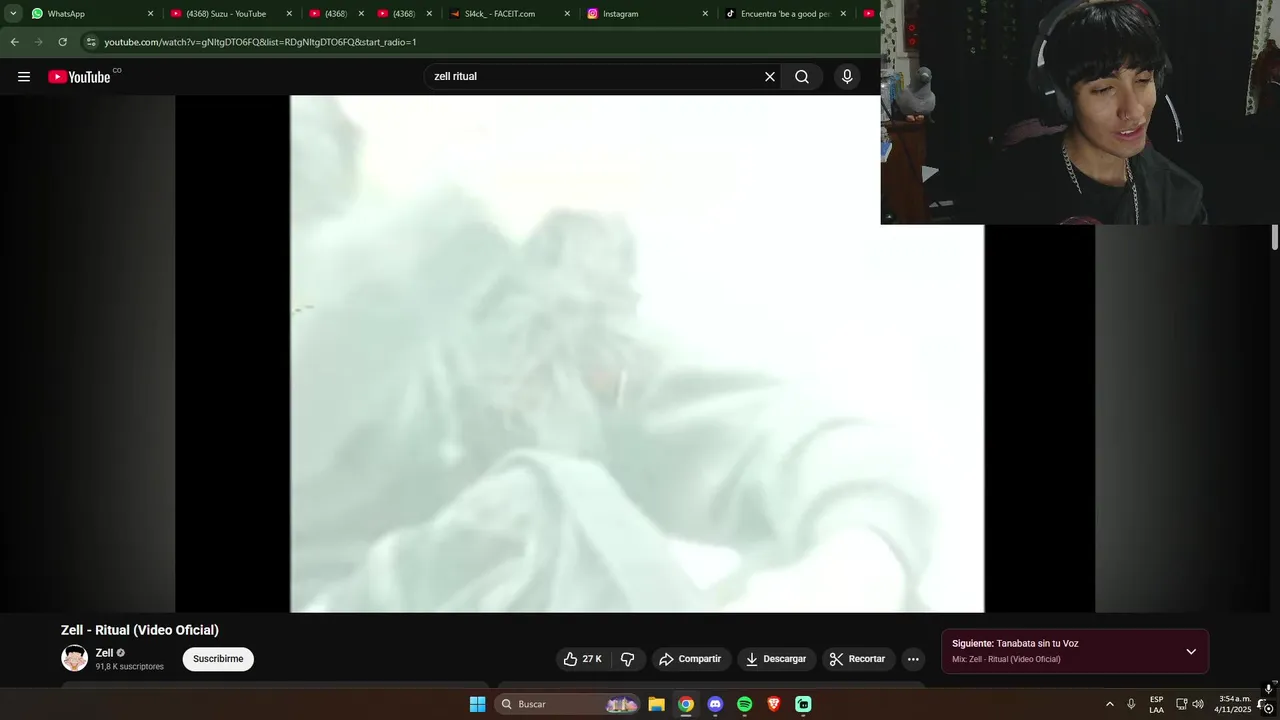This screenshot has width=1280, height=720.
Task: Click the browser forward arrow
Action: (x=39, y=42)
